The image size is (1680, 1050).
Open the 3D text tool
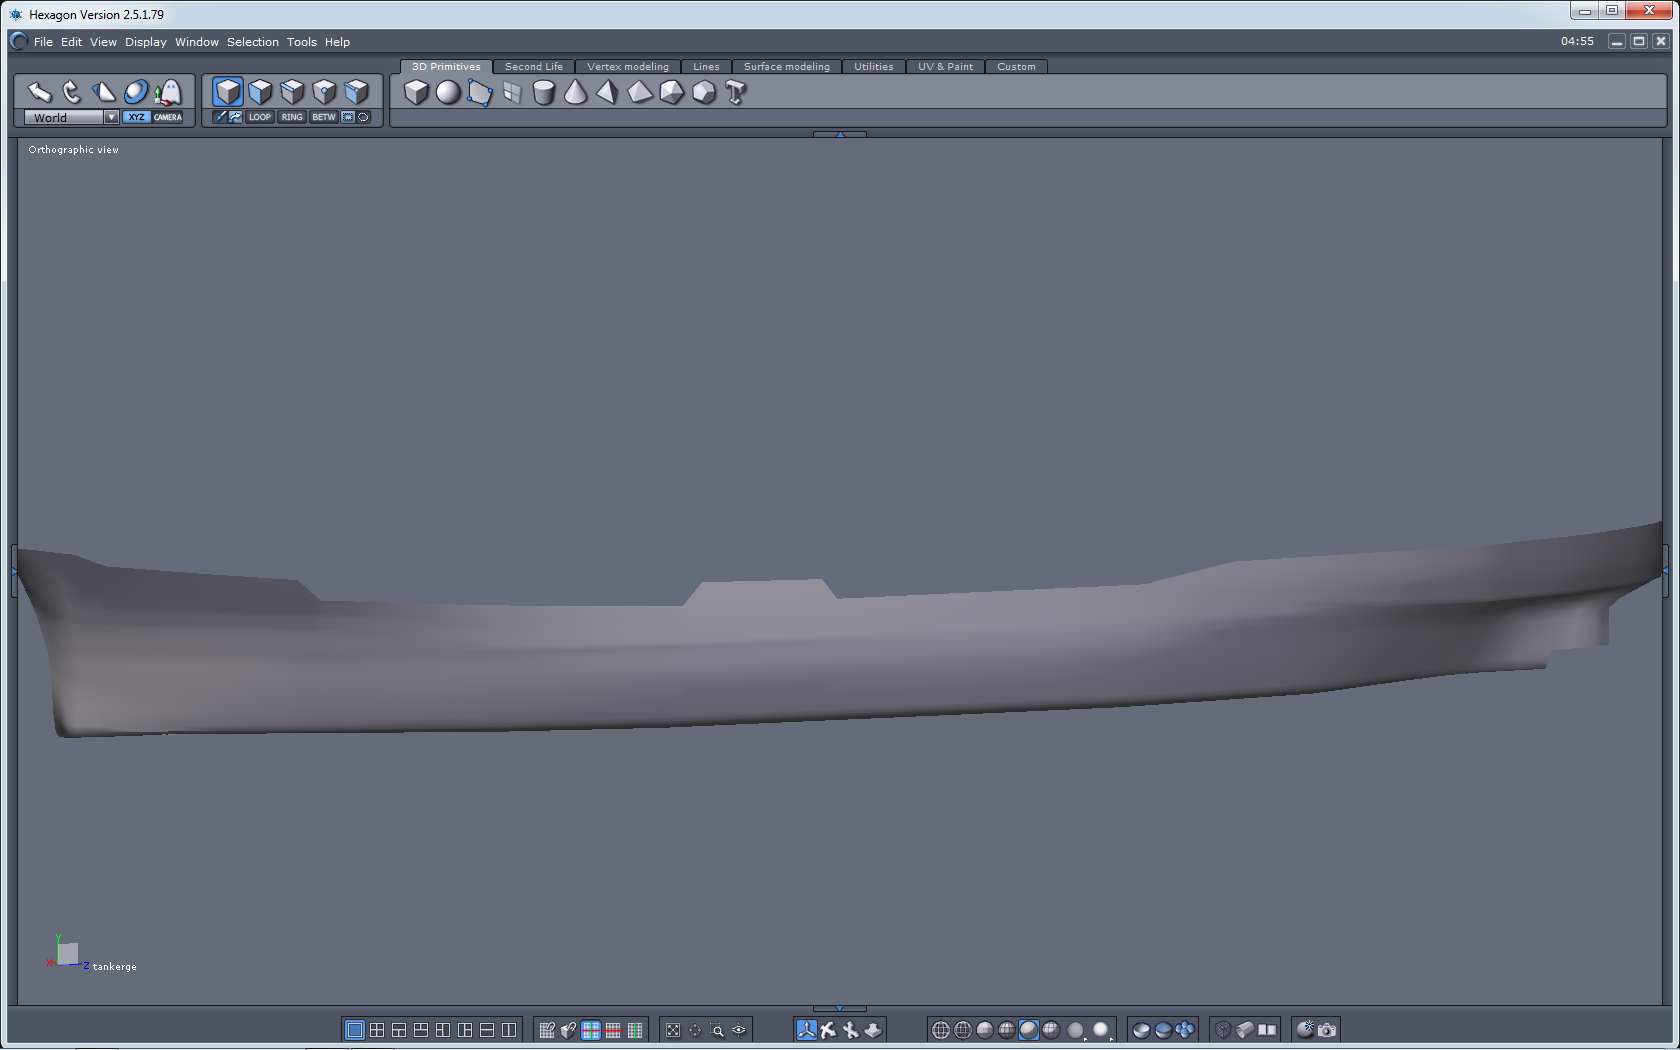pyautogui.click(x=736, y=92)
